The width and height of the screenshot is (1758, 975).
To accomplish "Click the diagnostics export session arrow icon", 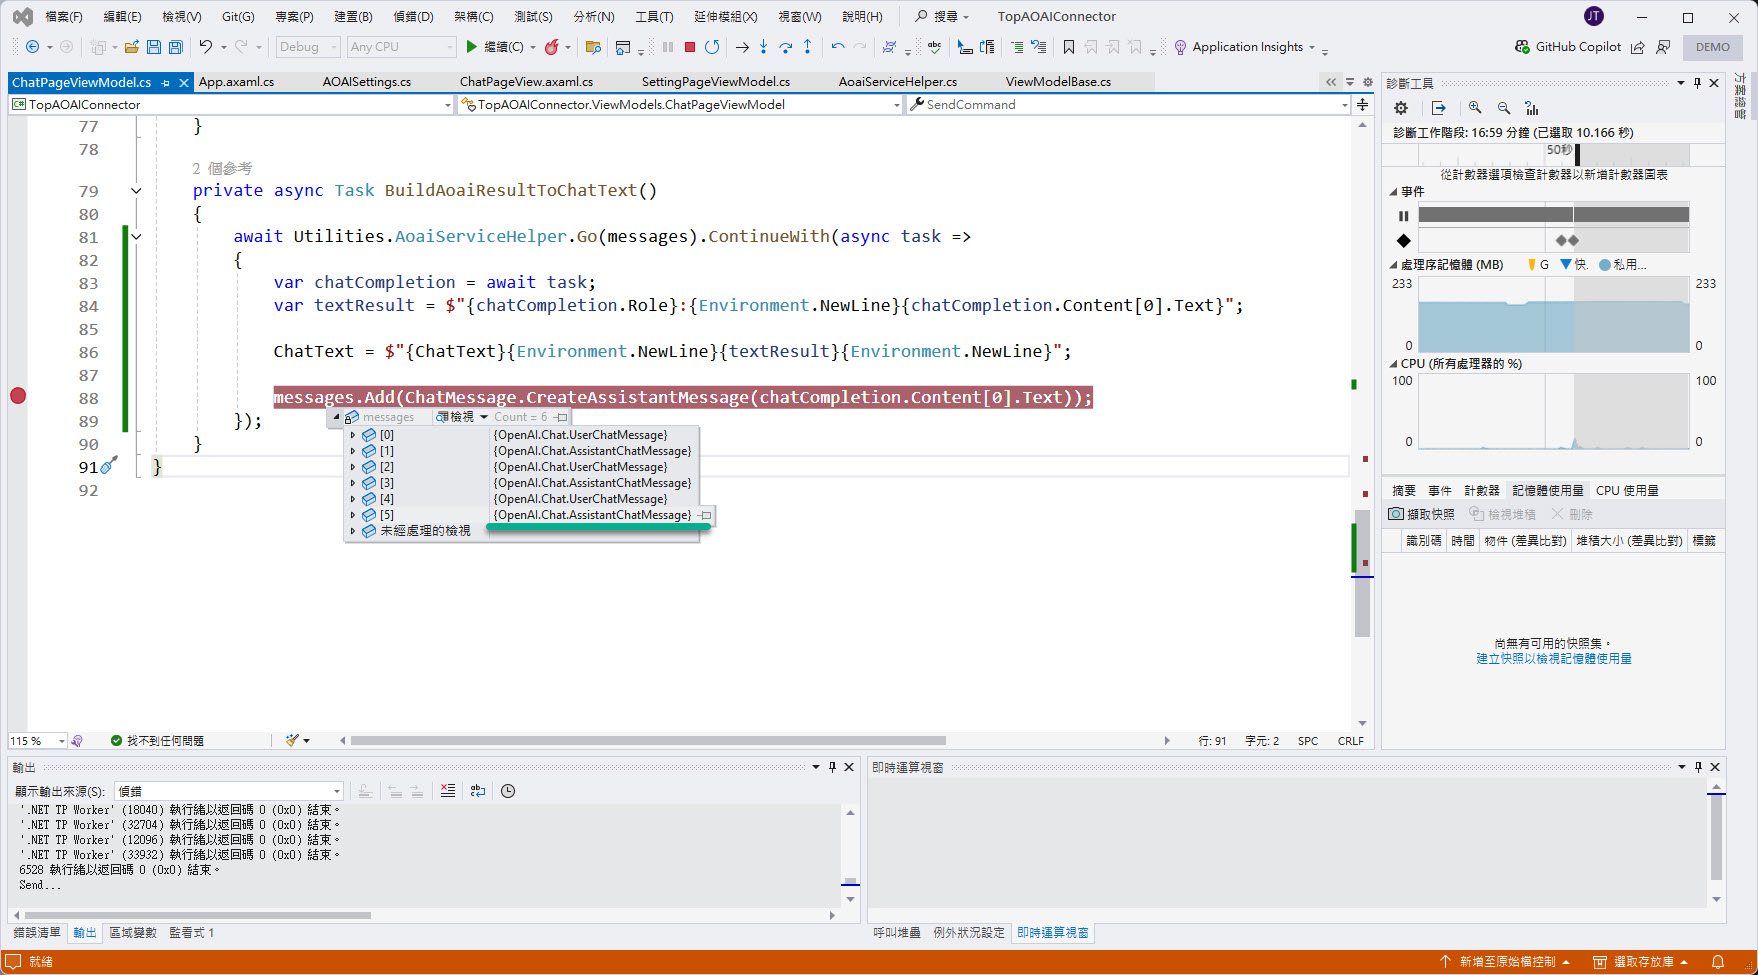I will coord(1439,108).
